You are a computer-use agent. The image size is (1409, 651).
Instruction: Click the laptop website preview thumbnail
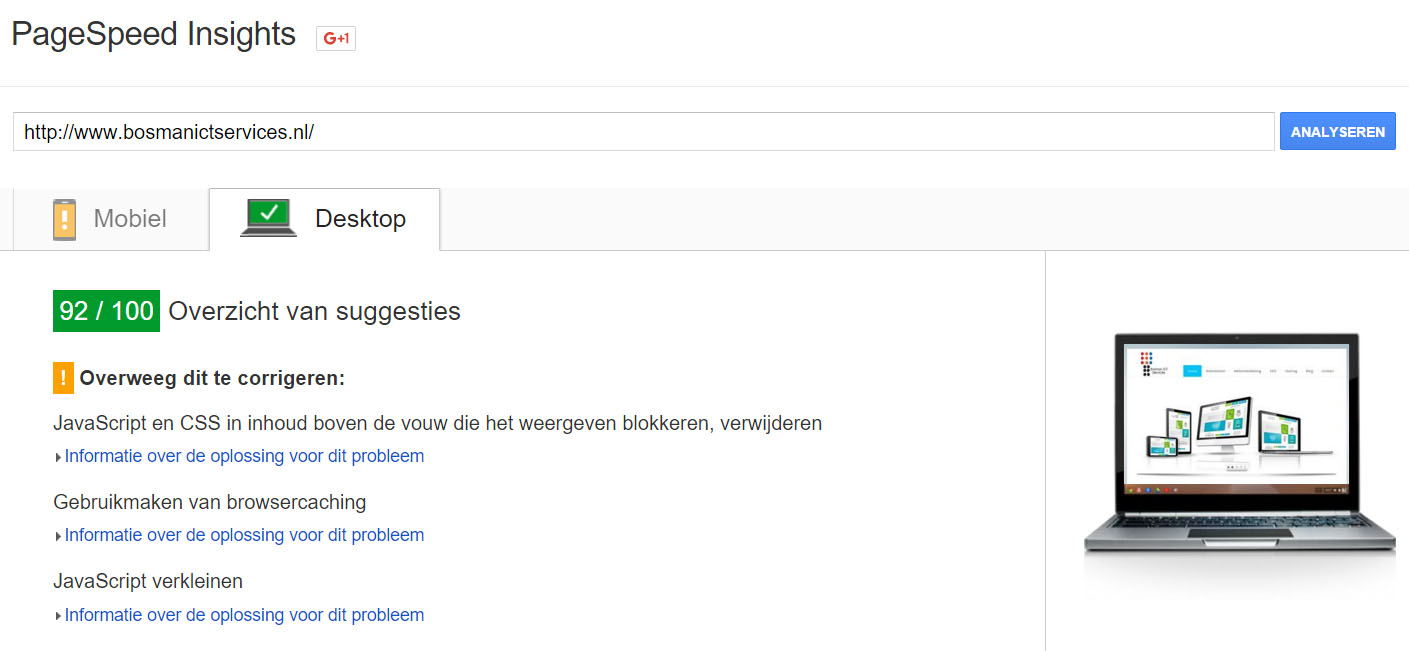click(1239, 445)
